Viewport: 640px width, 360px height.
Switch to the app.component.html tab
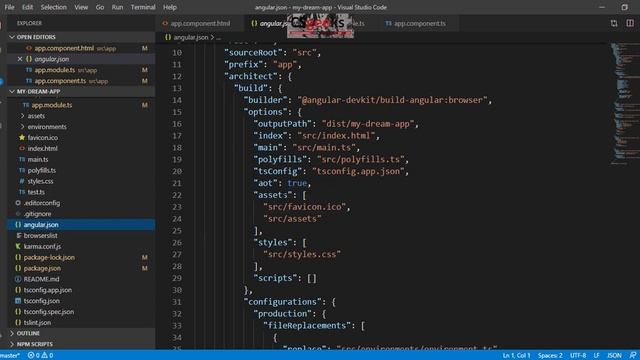(200, 24)
